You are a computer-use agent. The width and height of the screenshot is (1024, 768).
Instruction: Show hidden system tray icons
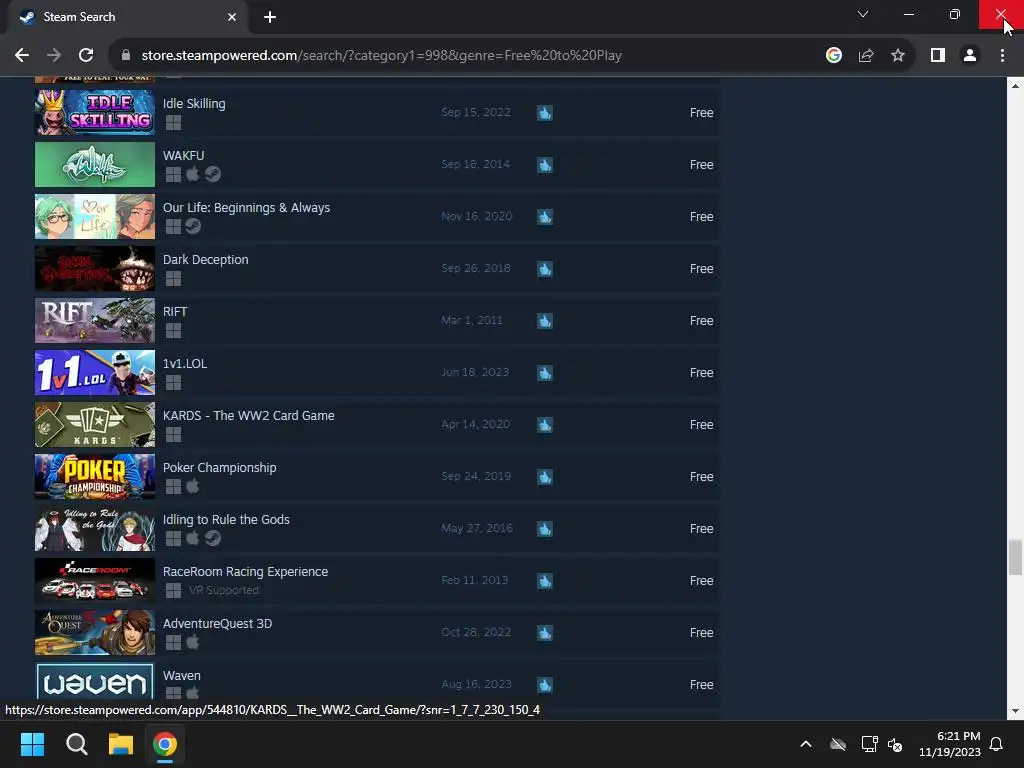pos(806,744)
